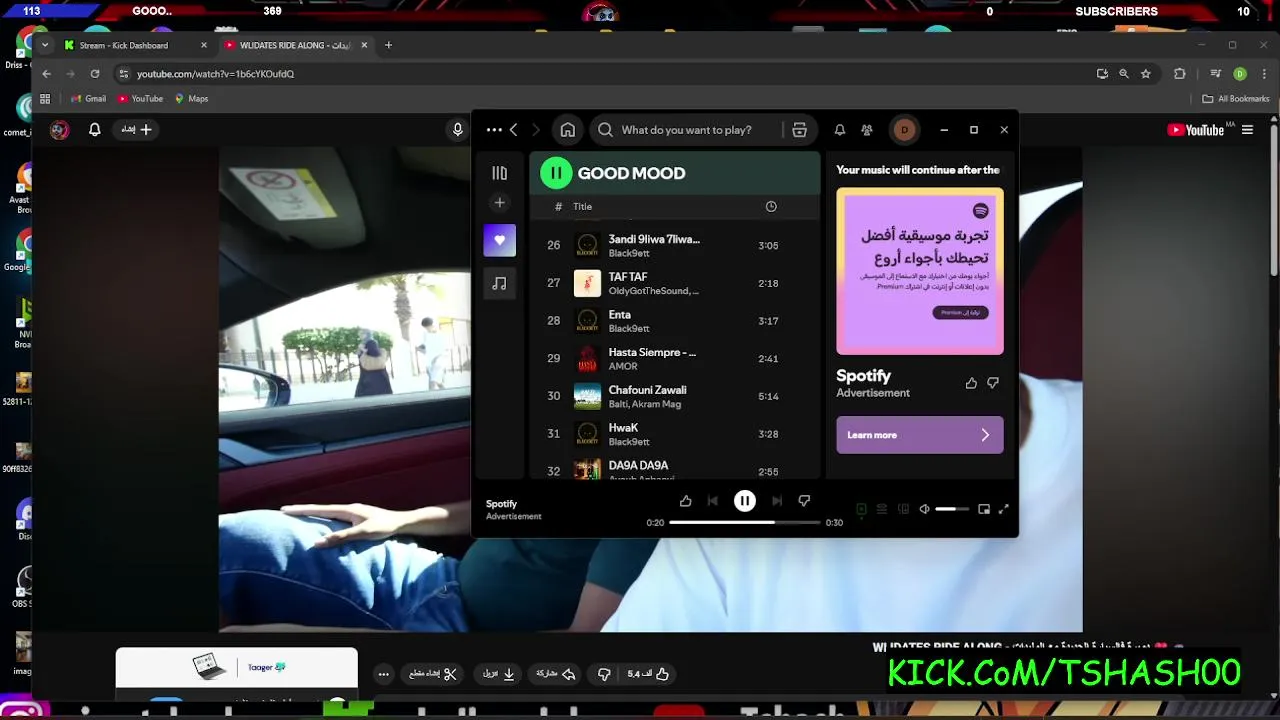Image resolution: width=1280 pixels, height=720 pixels.
Task: Pause the GOOD MOOD playlist with the green button
Action: click(556, 173)
